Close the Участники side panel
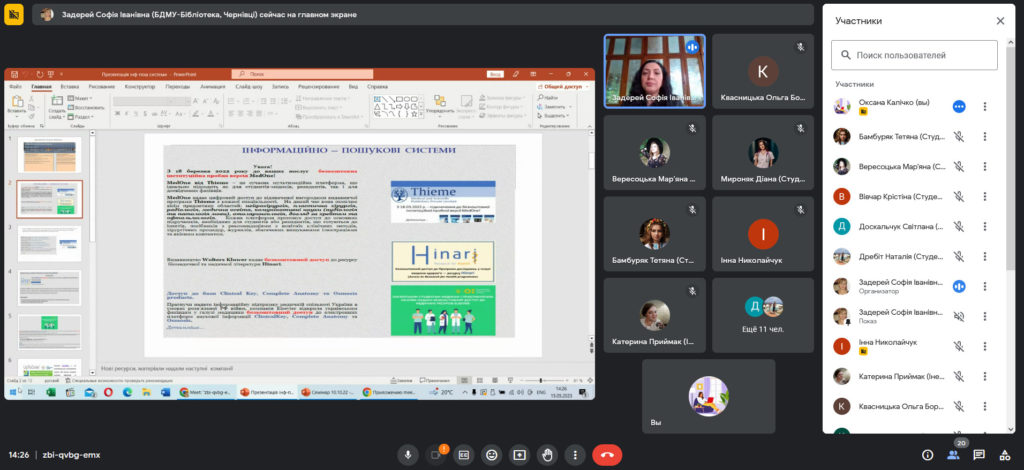This screenshot has width=1024, height=470. pyautogui.click(x=1000, y=20)
